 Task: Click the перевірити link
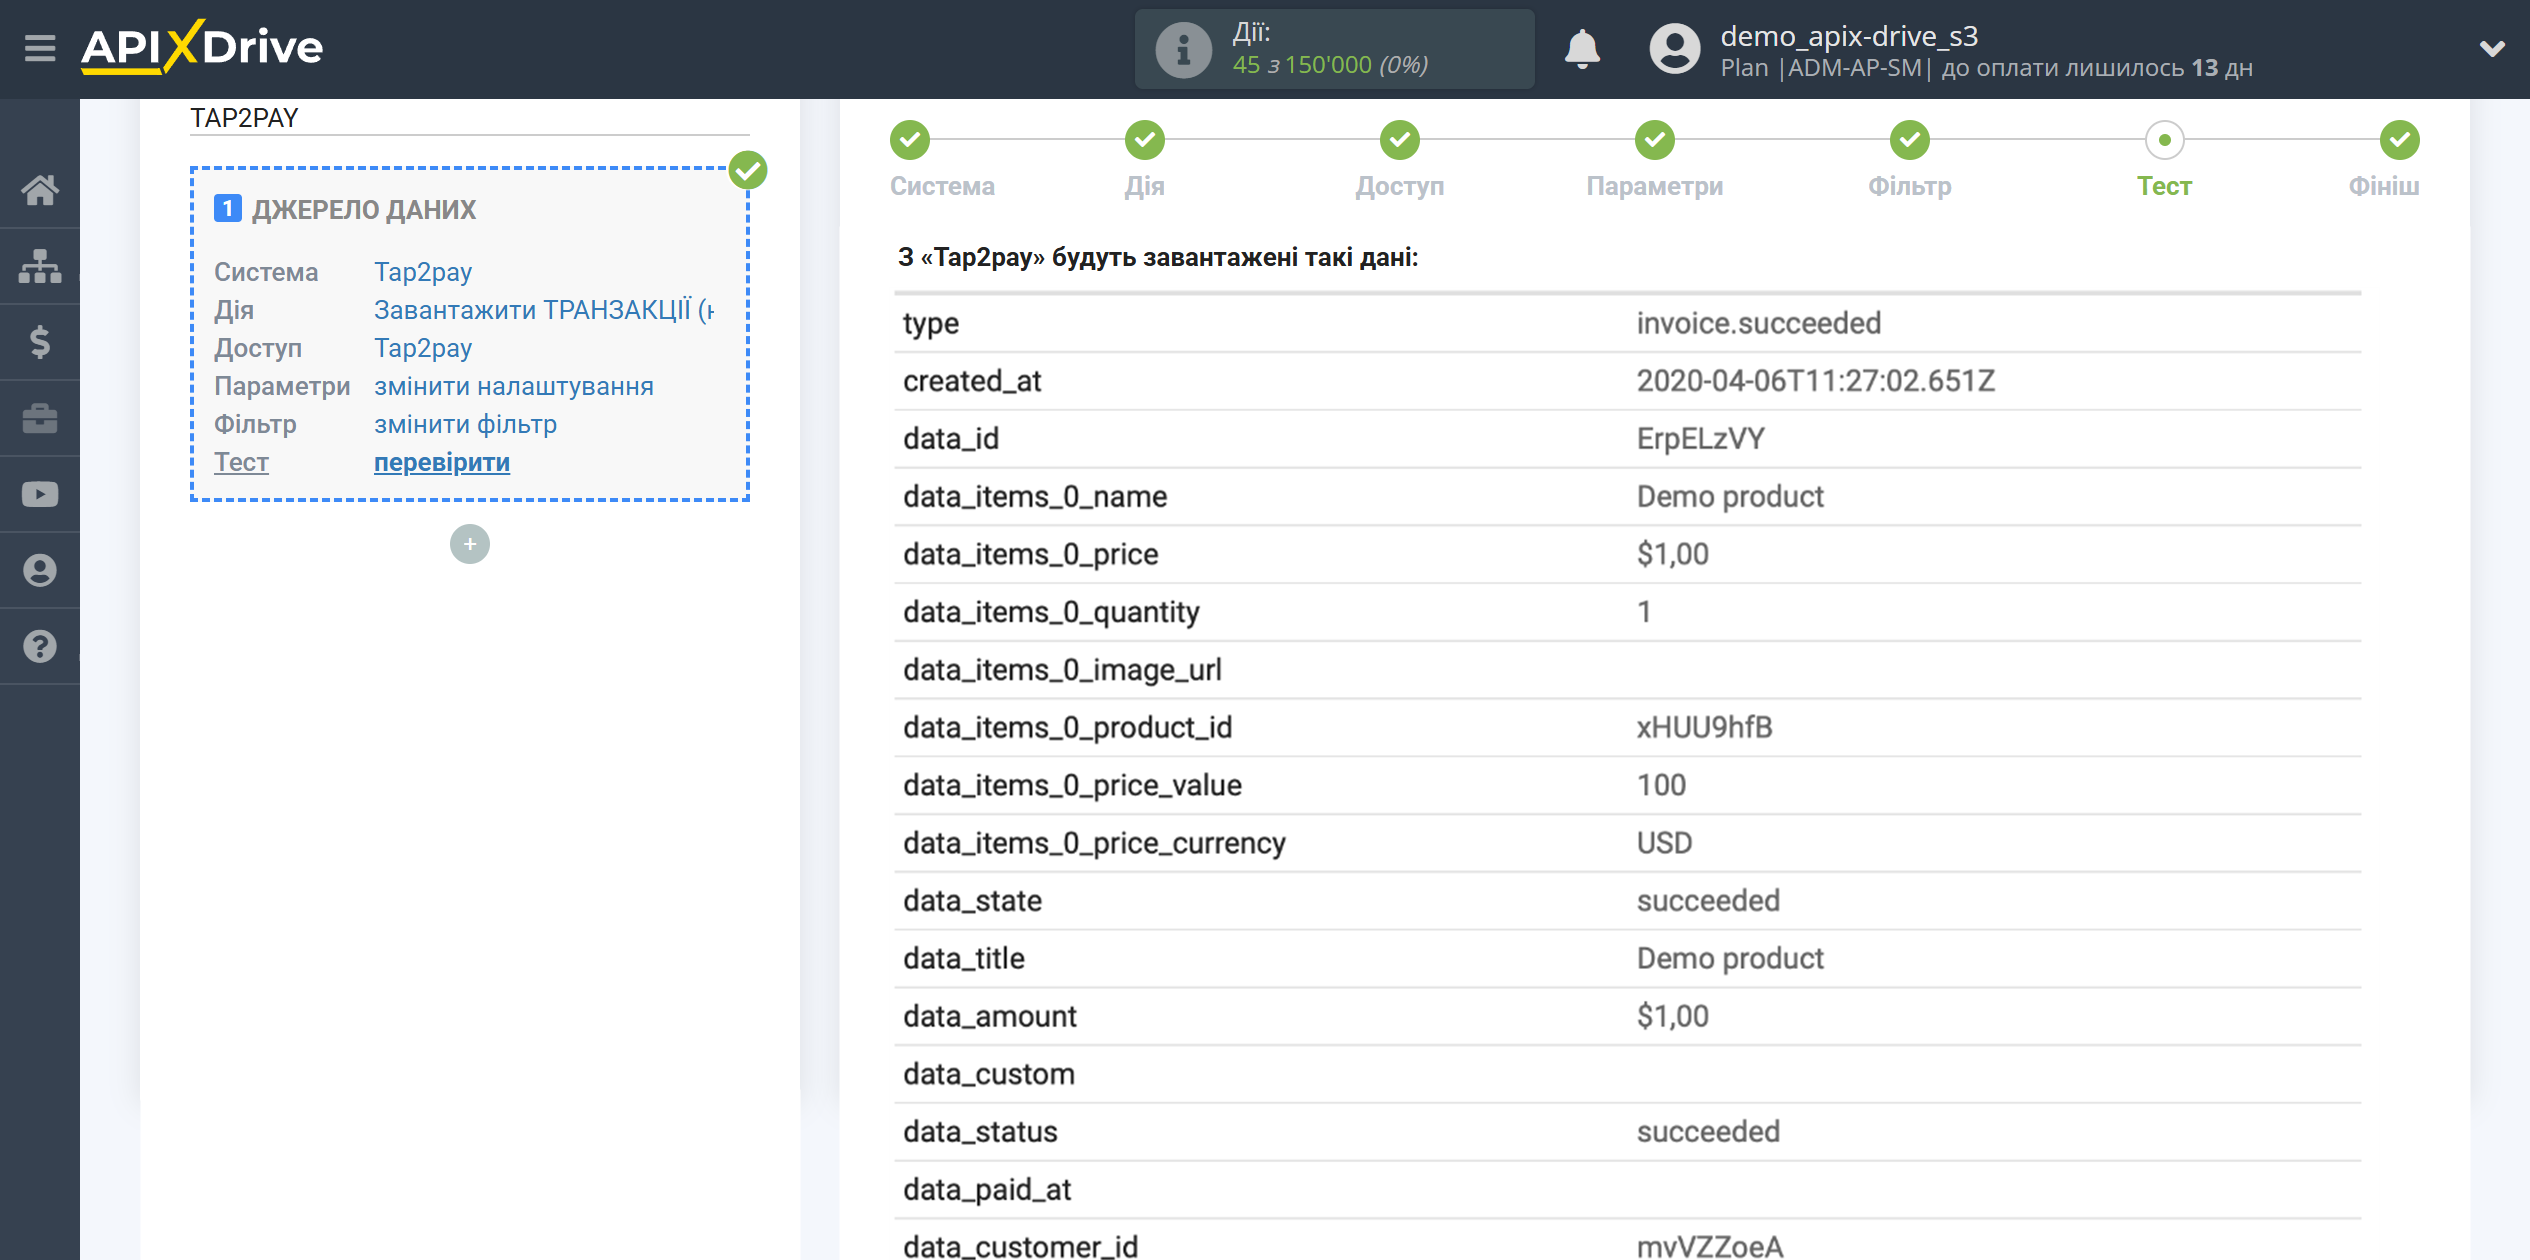tap(442, 462)
